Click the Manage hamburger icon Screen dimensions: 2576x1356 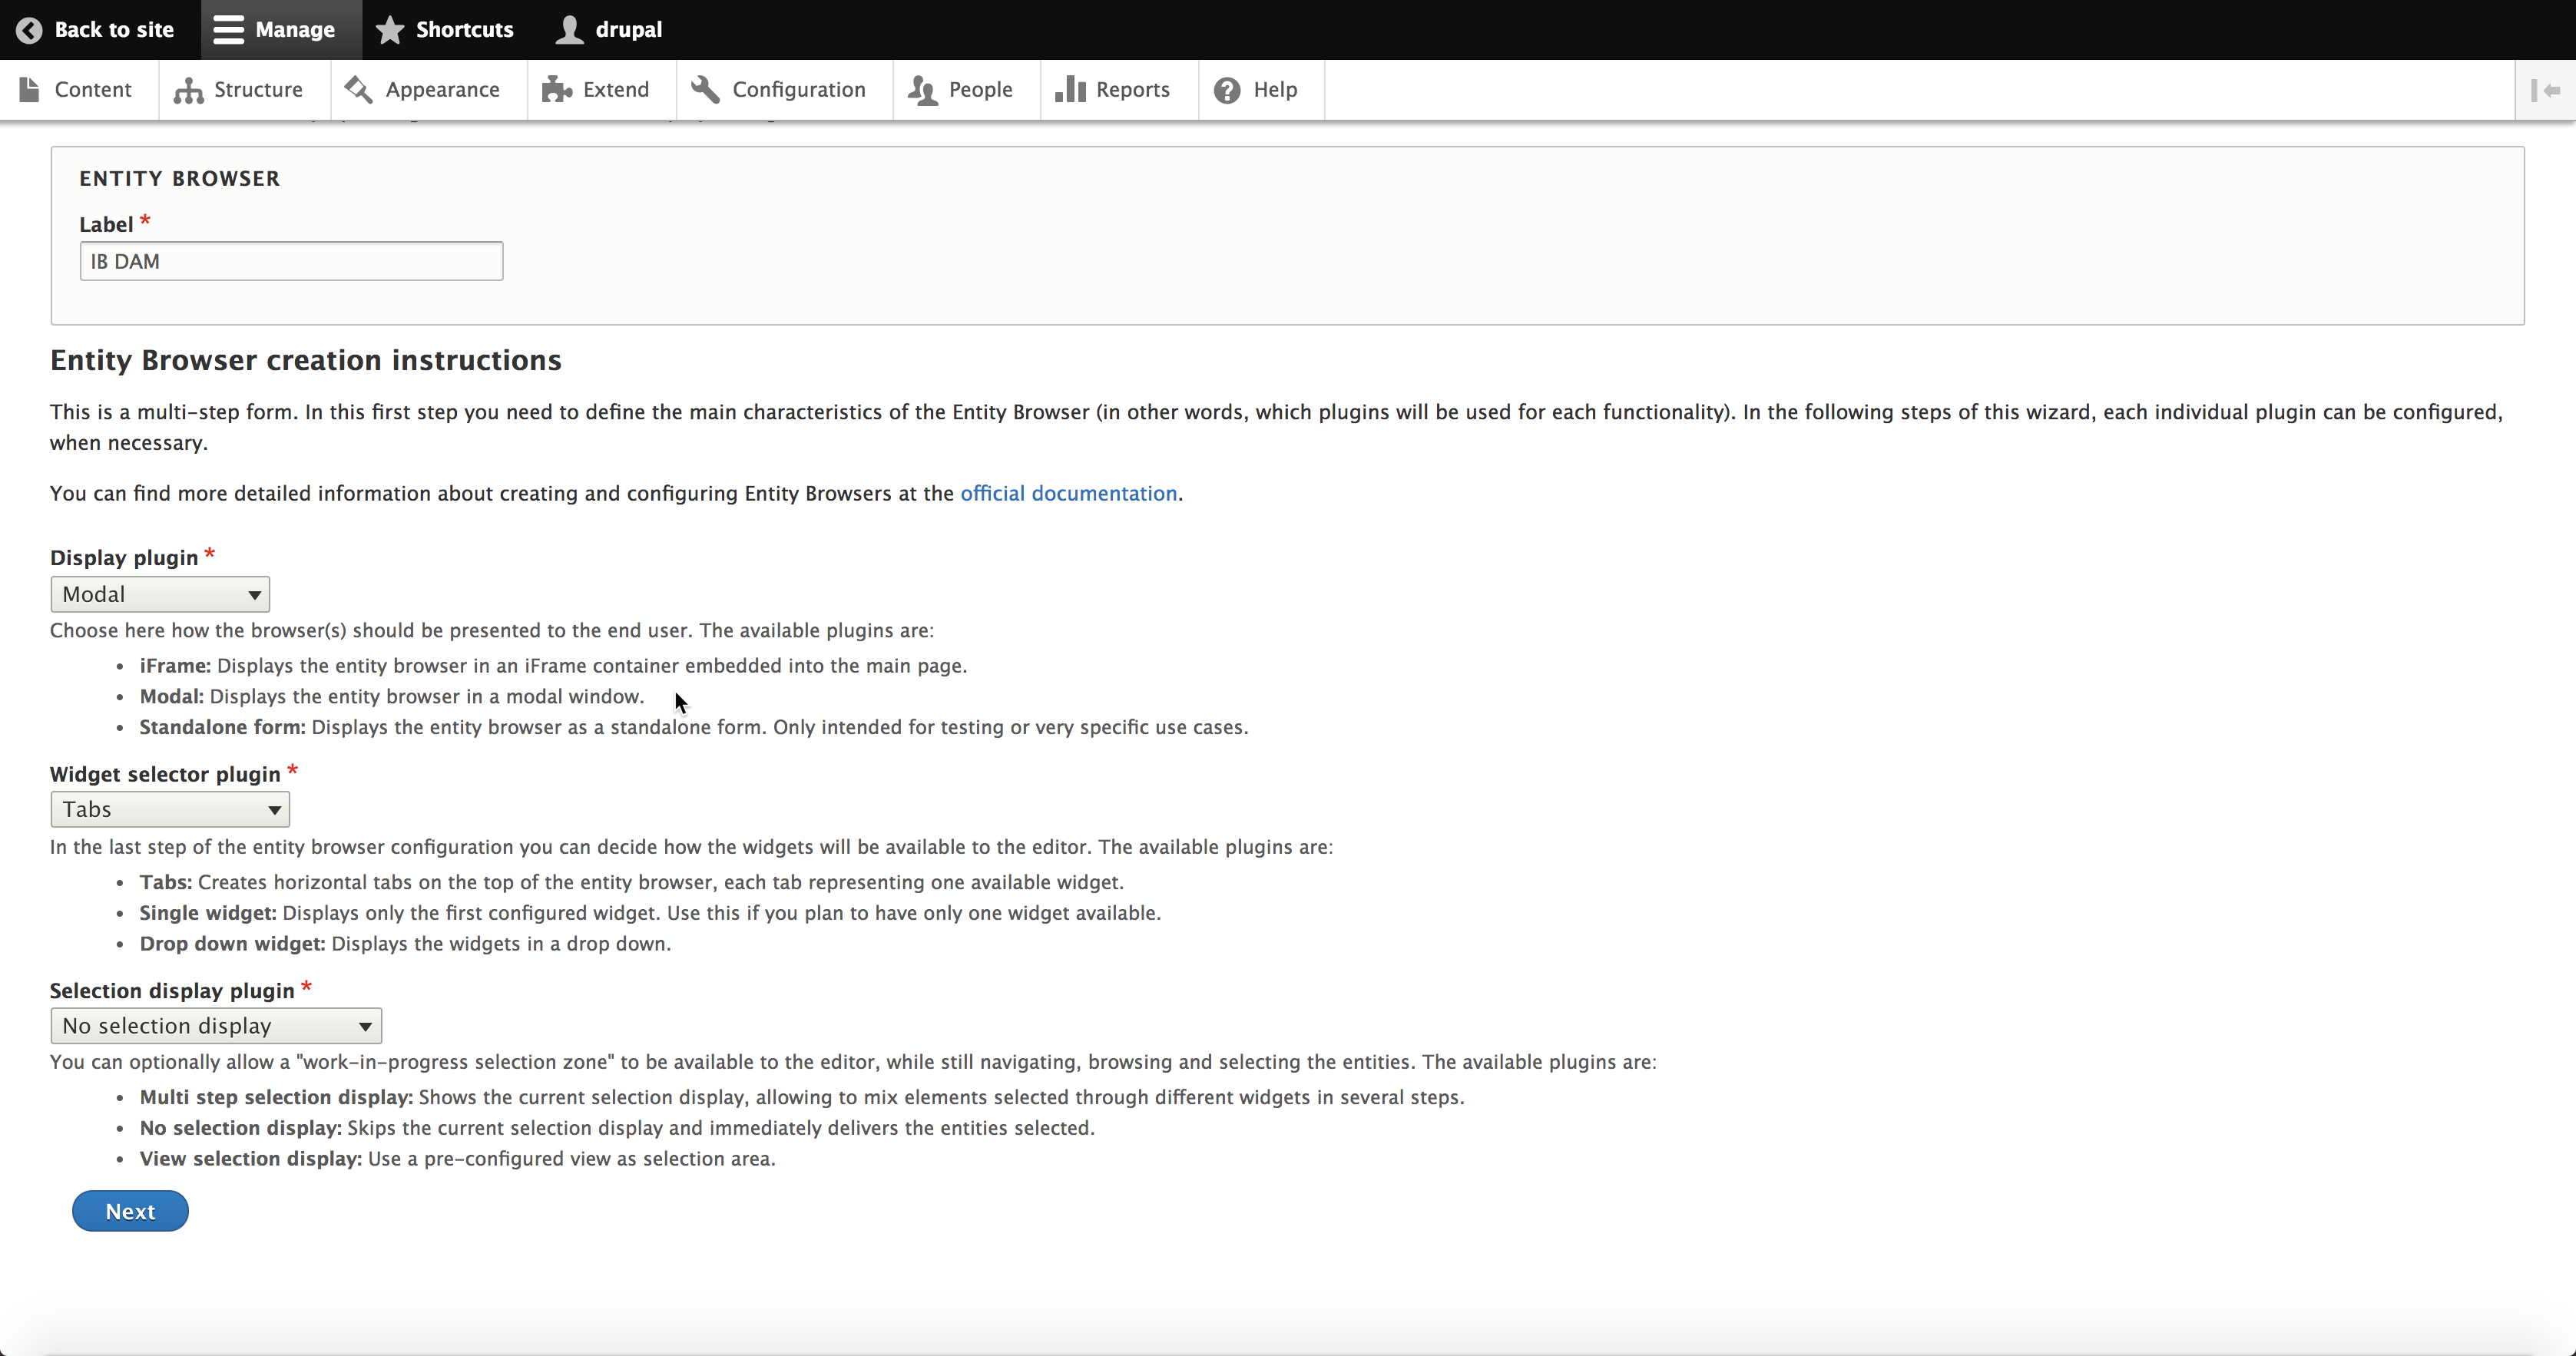(229, 30)
